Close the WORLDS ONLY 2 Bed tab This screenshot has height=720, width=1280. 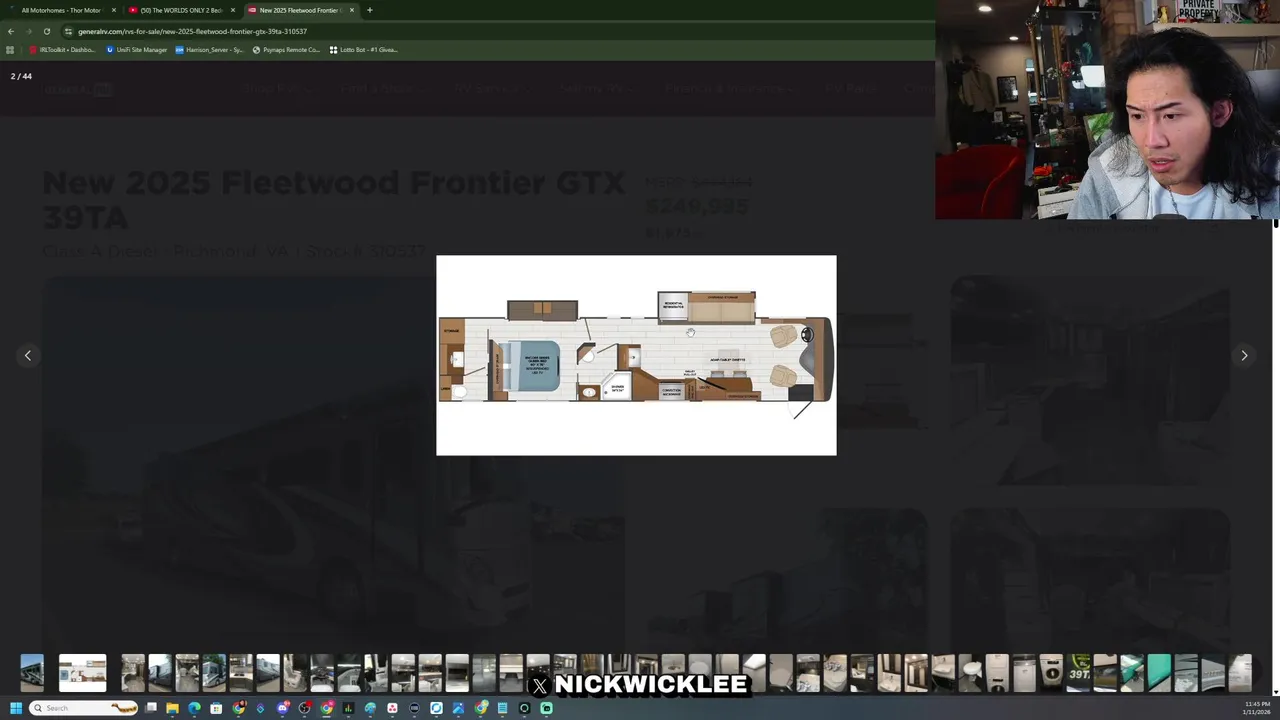232,10
